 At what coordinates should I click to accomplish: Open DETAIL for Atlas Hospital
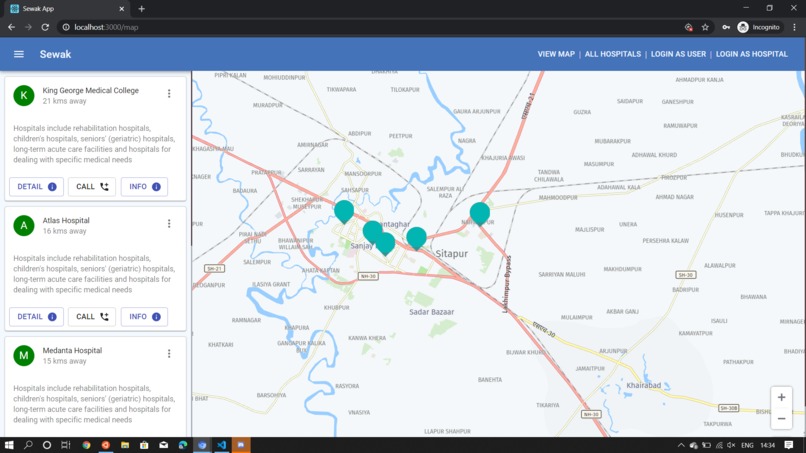click(x=36, y=317)
